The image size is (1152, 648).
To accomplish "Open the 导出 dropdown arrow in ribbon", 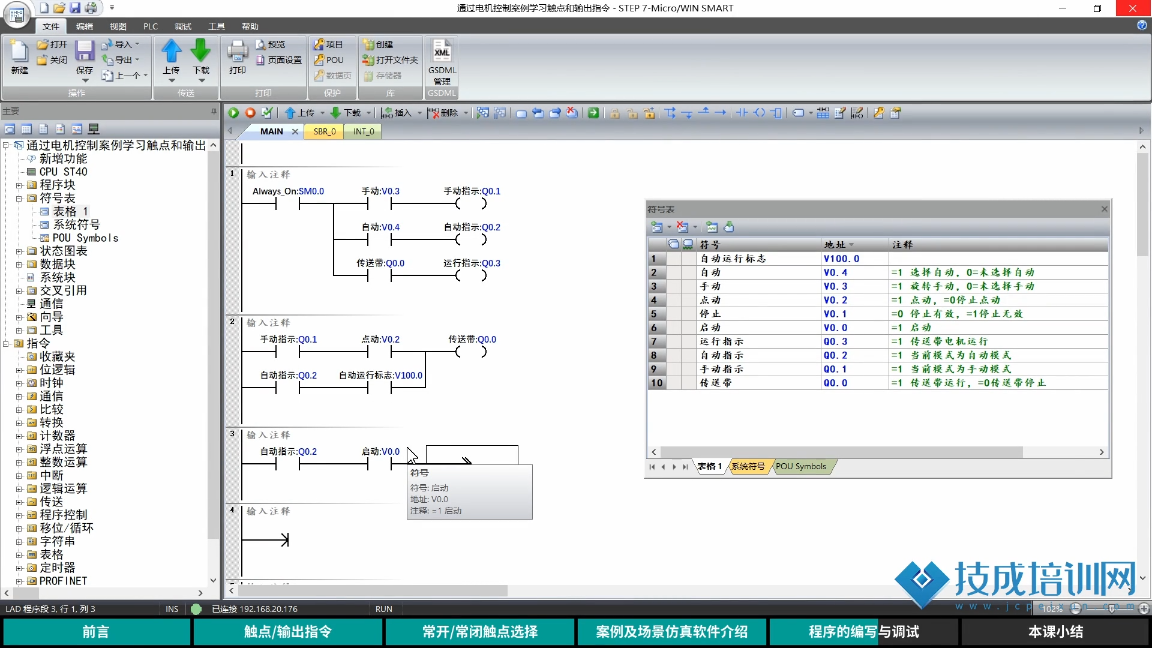I will tap(137, 60).
